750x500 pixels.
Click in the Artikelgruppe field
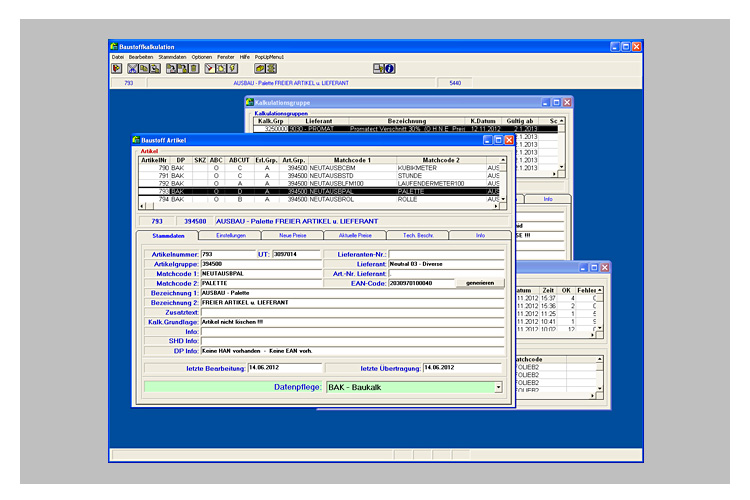tap(261, 264)
